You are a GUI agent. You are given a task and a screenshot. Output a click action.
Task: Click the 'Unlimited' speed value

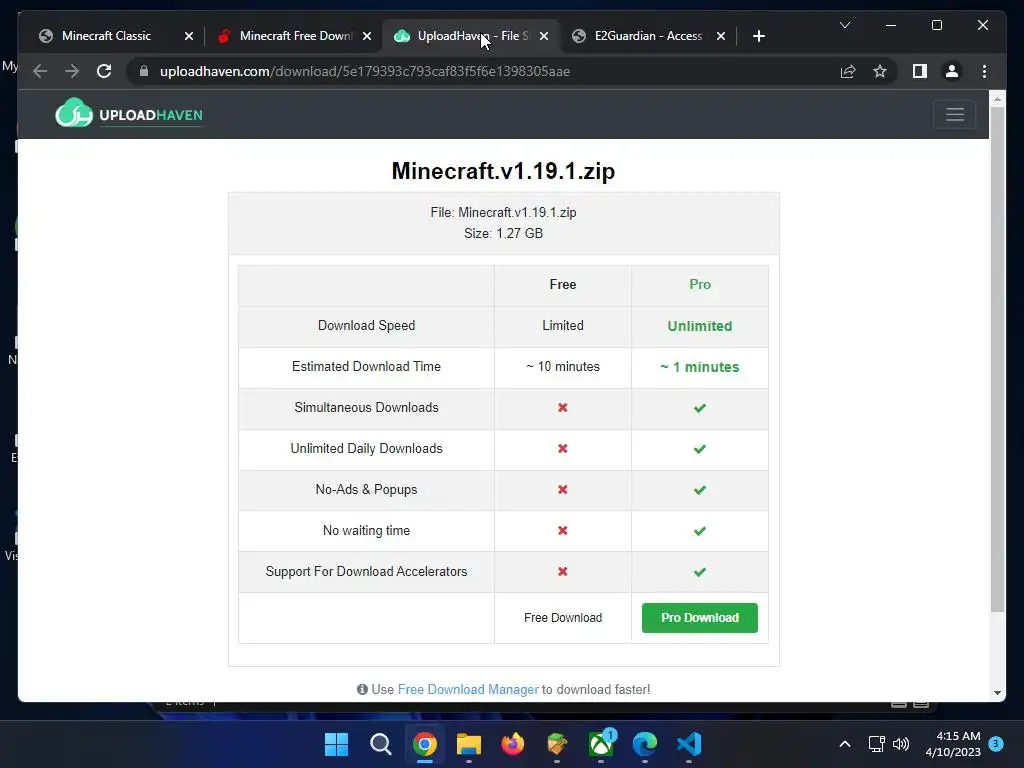tap(699, 326)
